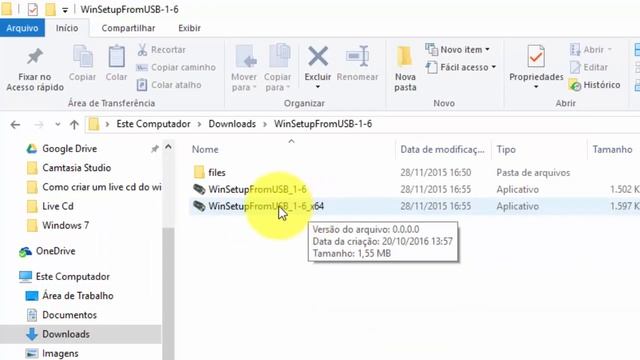
Task: Select Como criar um live cd sidebar folder
Action: pos(93,187)
